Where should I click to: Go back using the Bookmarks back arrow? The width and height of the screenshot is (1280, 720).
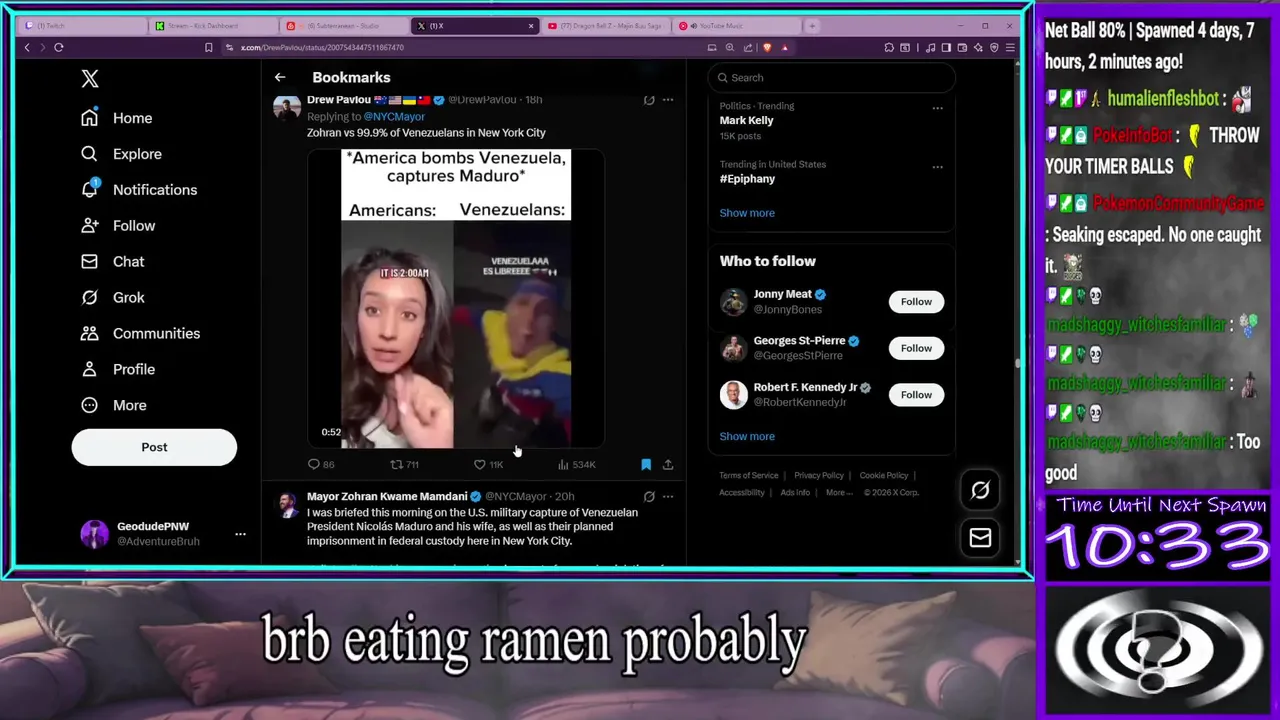(x=280, y=77)
